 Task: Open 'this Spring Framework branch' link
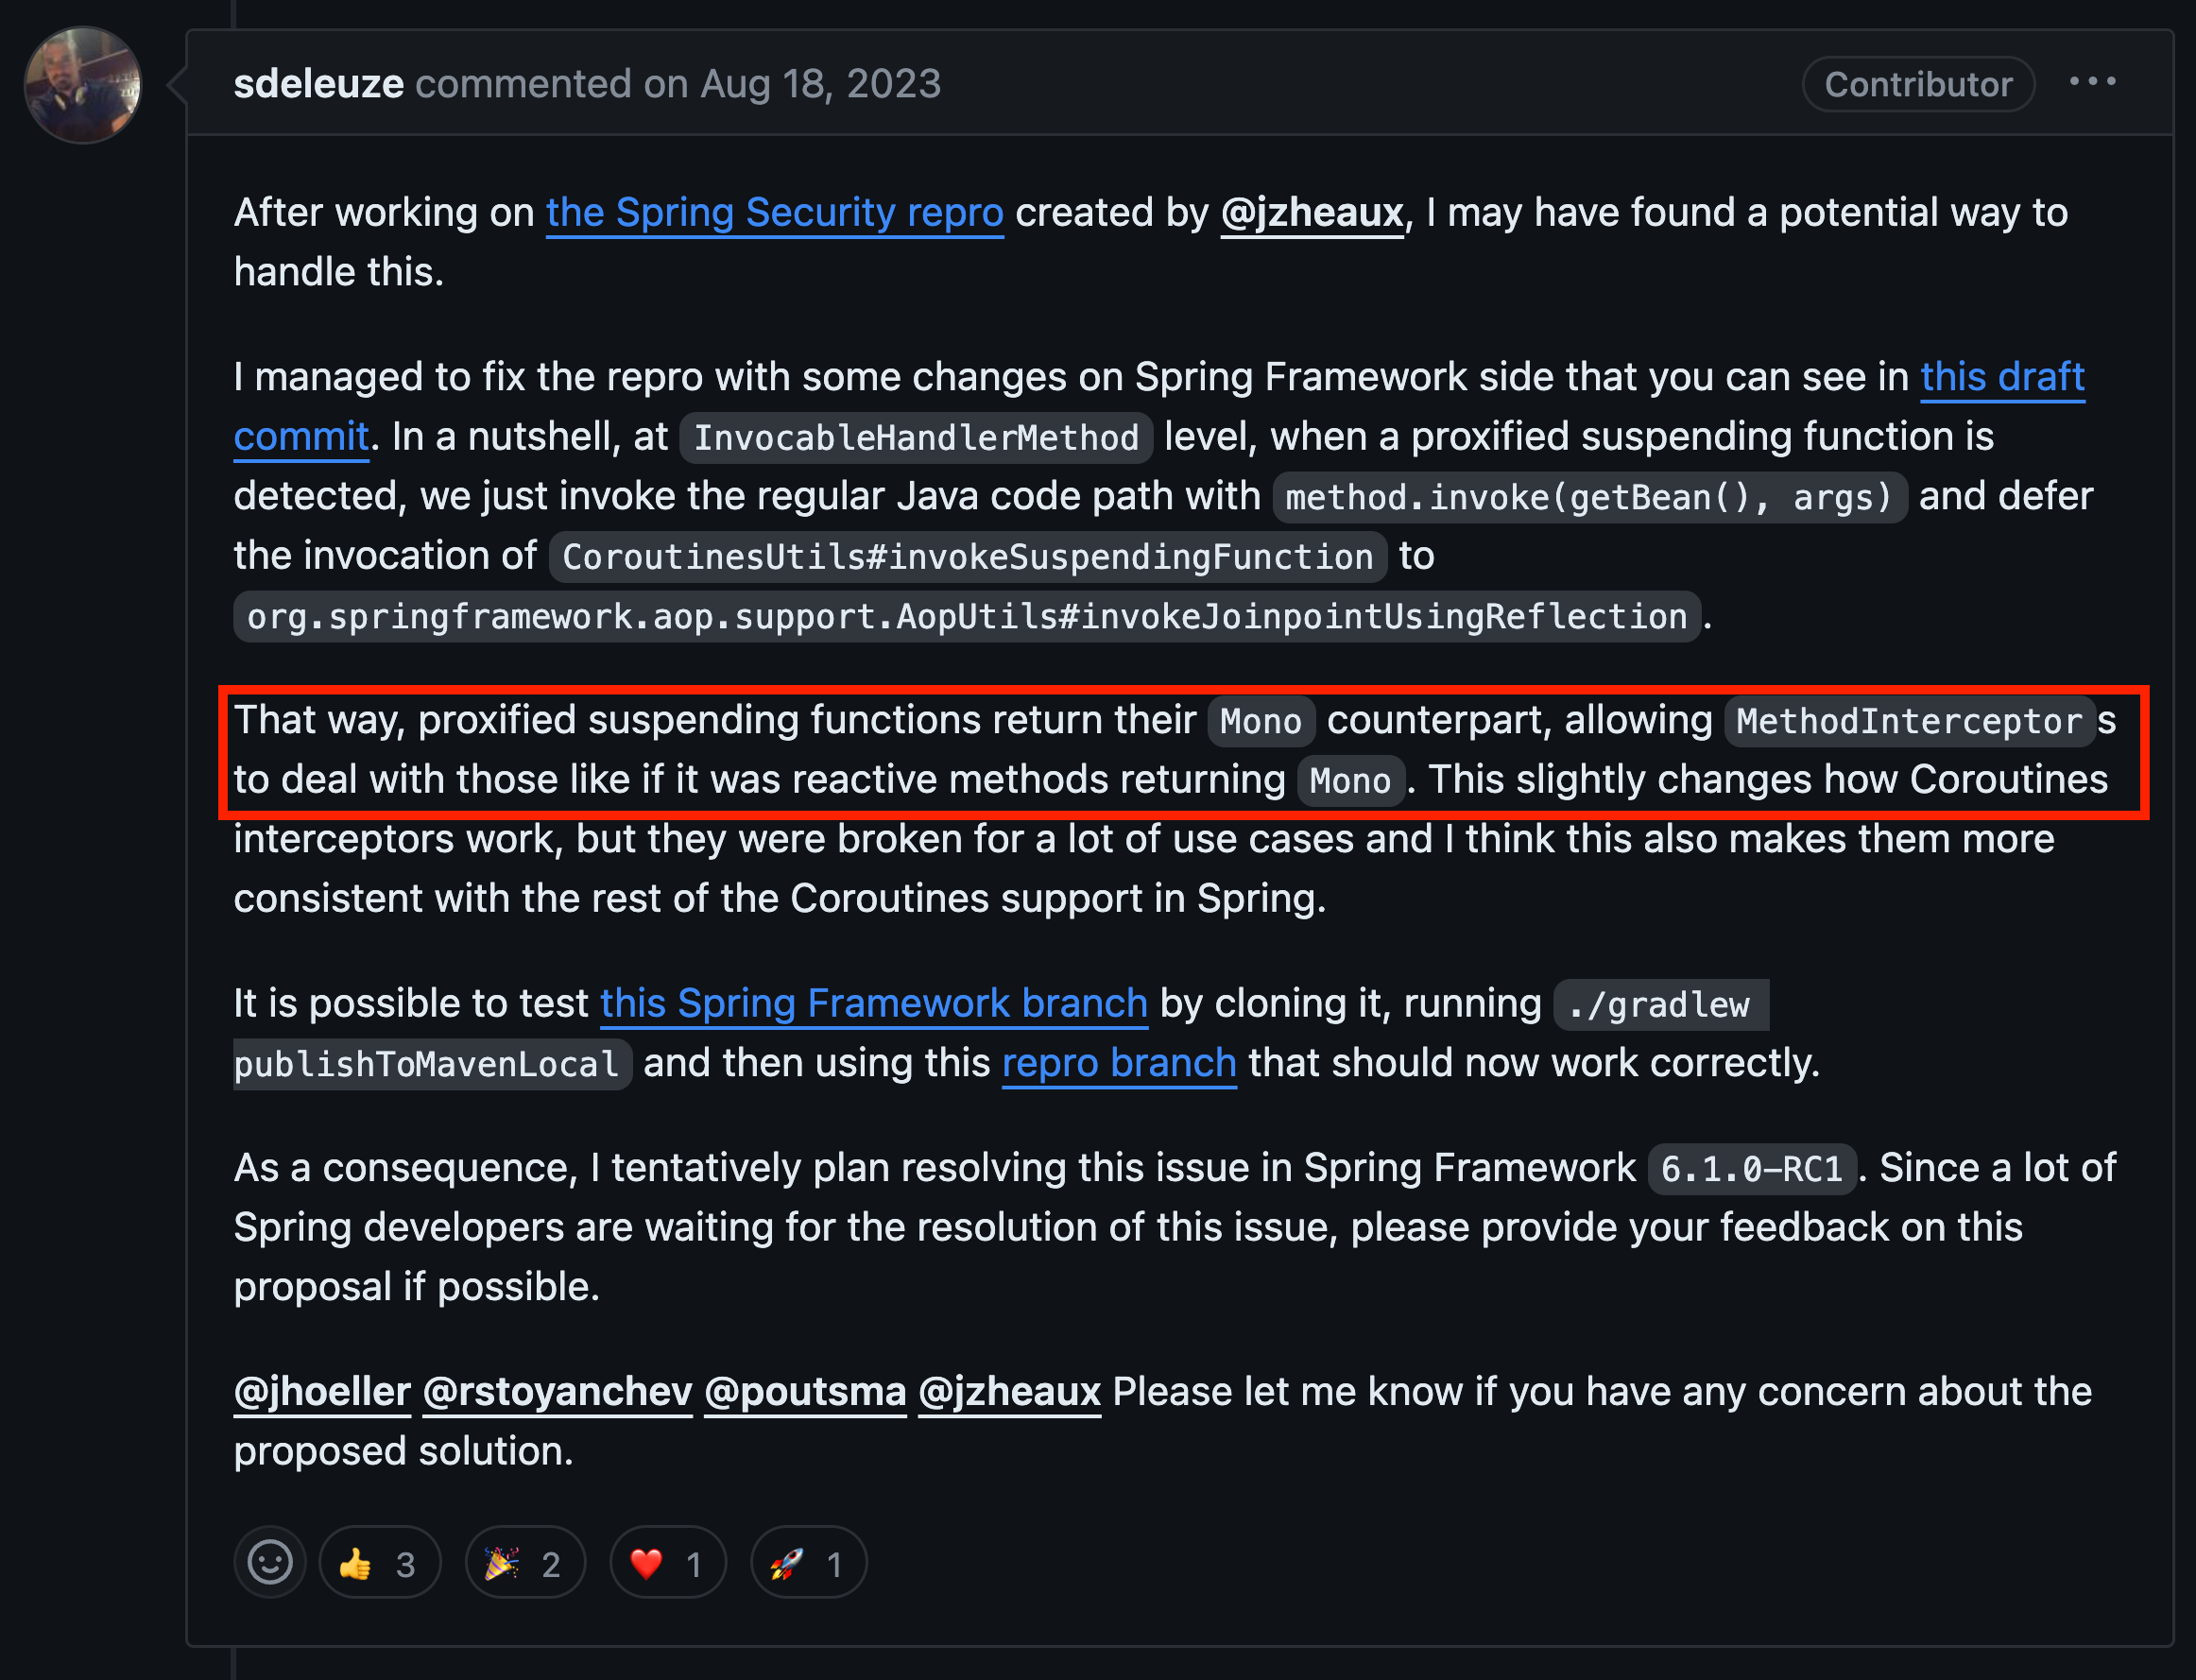coord(874,1003)
